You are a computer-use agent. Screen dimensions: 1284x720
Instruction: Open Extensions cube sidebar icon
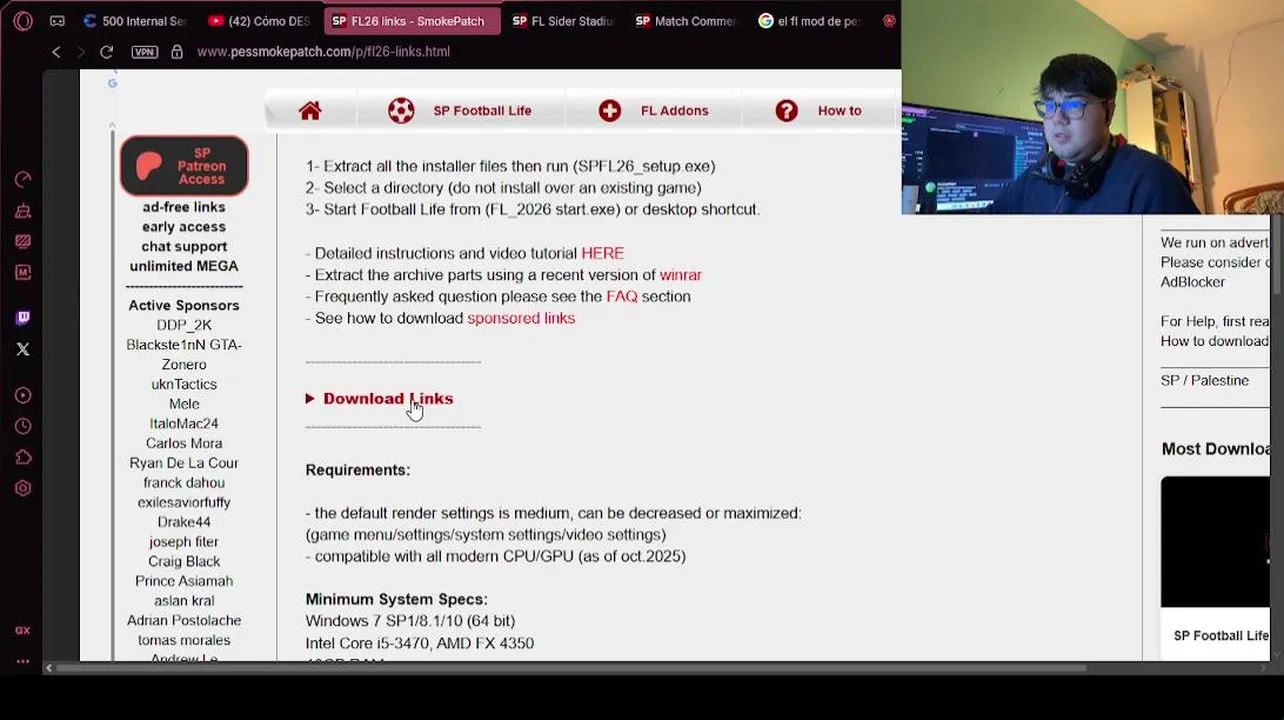[23, 457]
